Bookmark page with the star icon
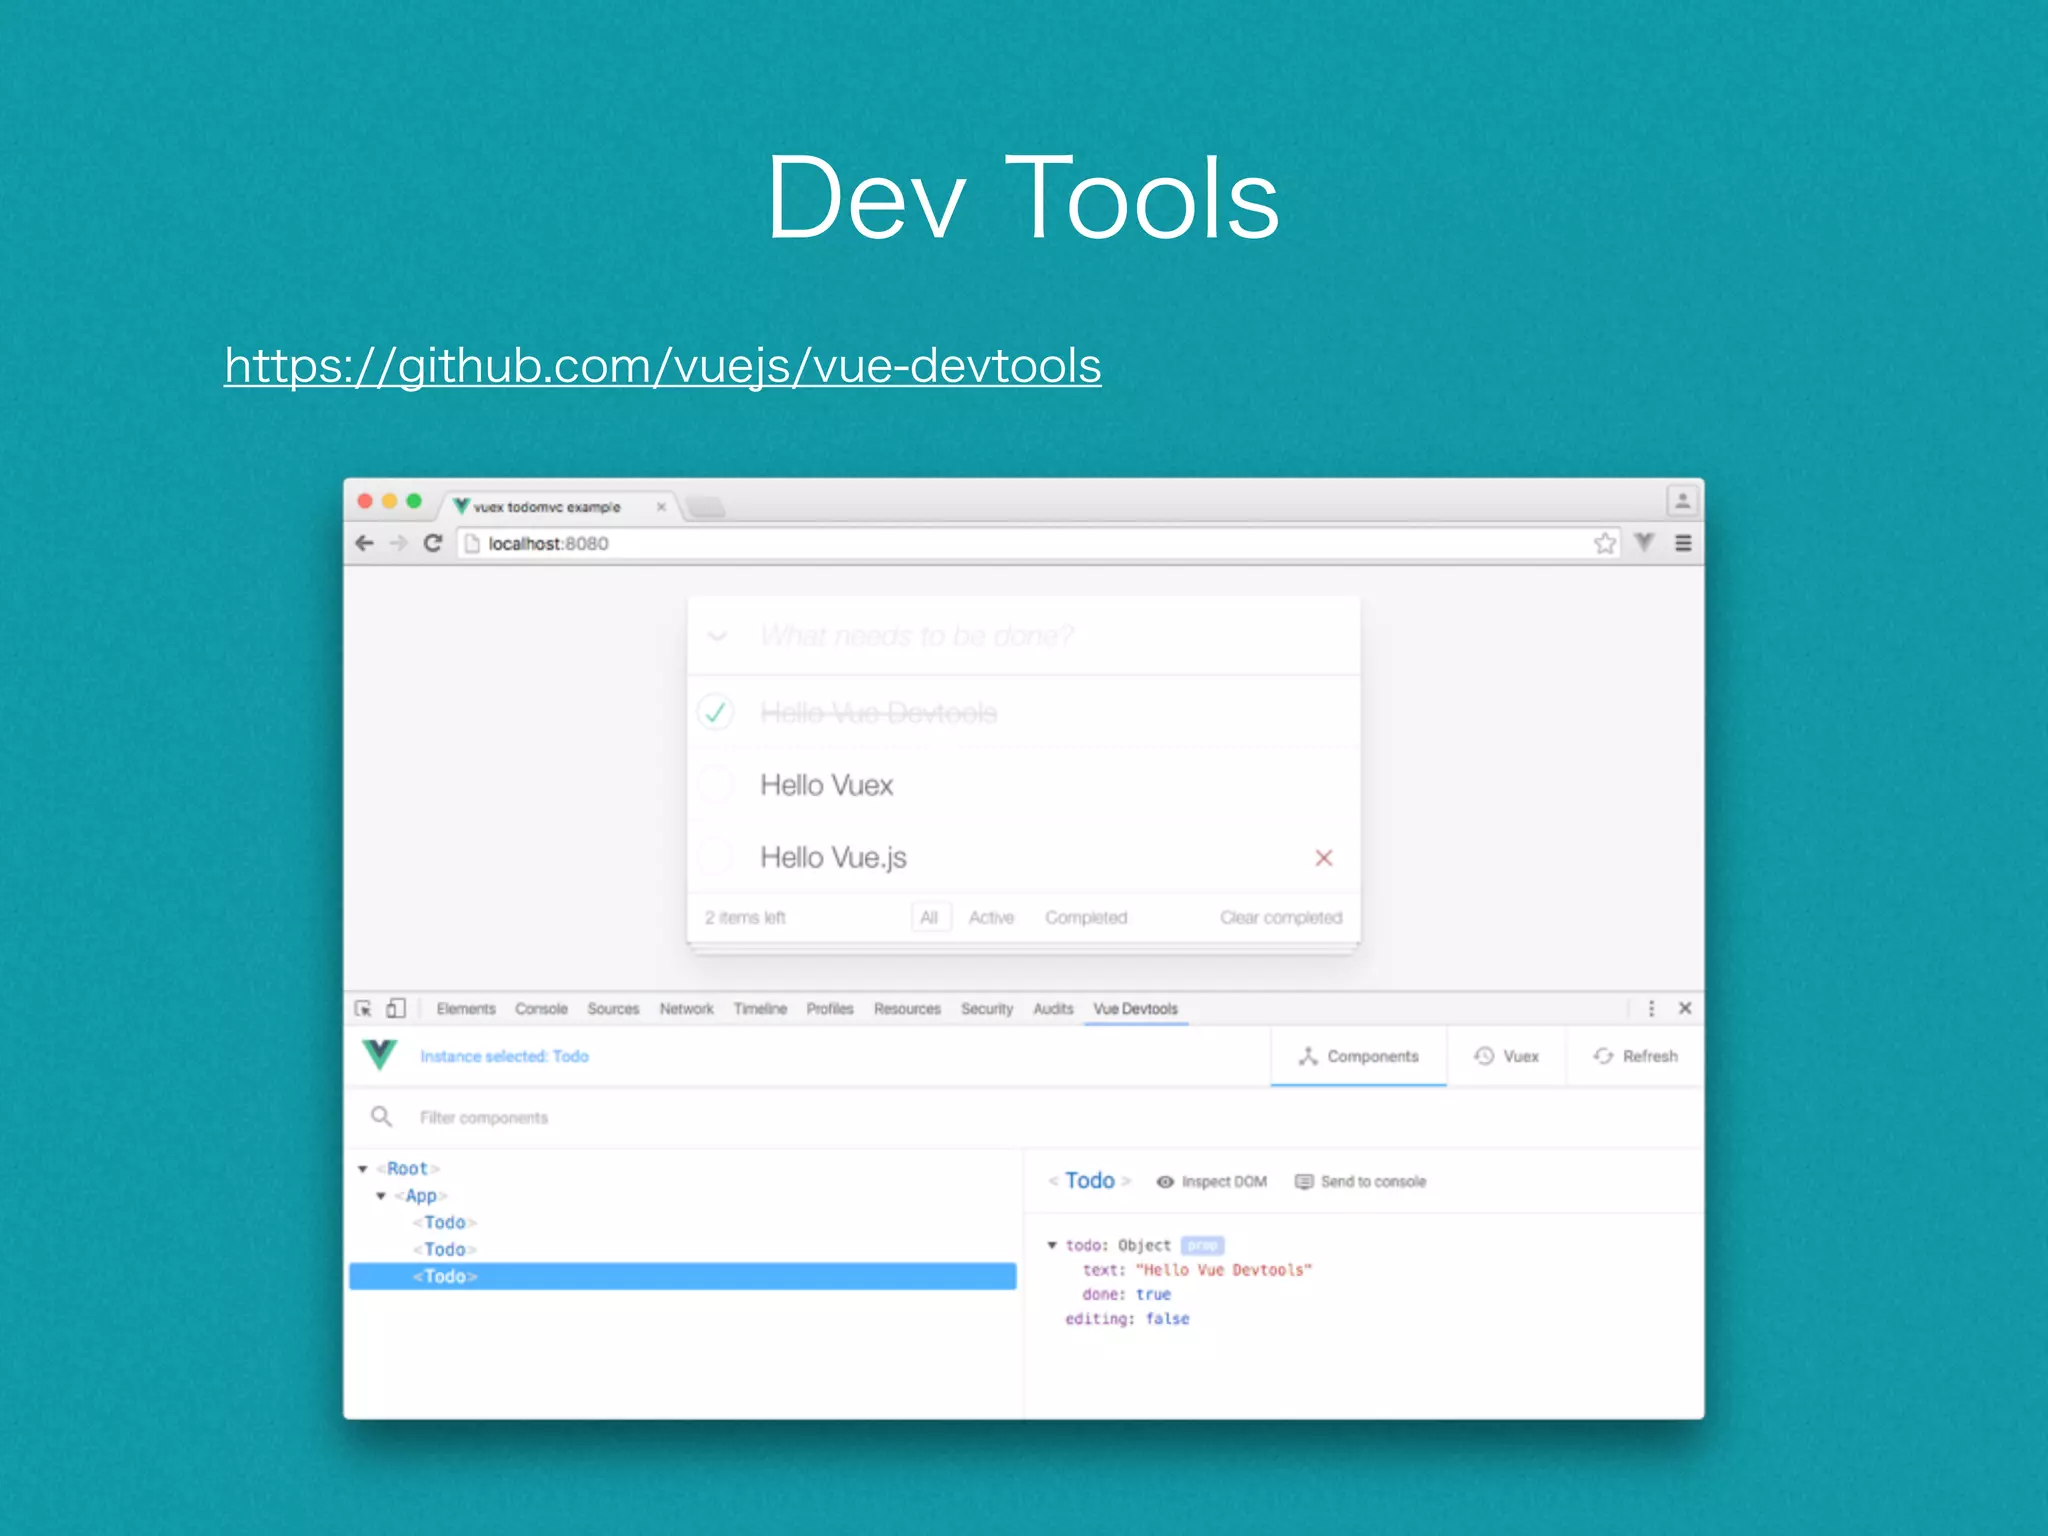The image size is (2048, 1536). click(x=1605, y=543)
